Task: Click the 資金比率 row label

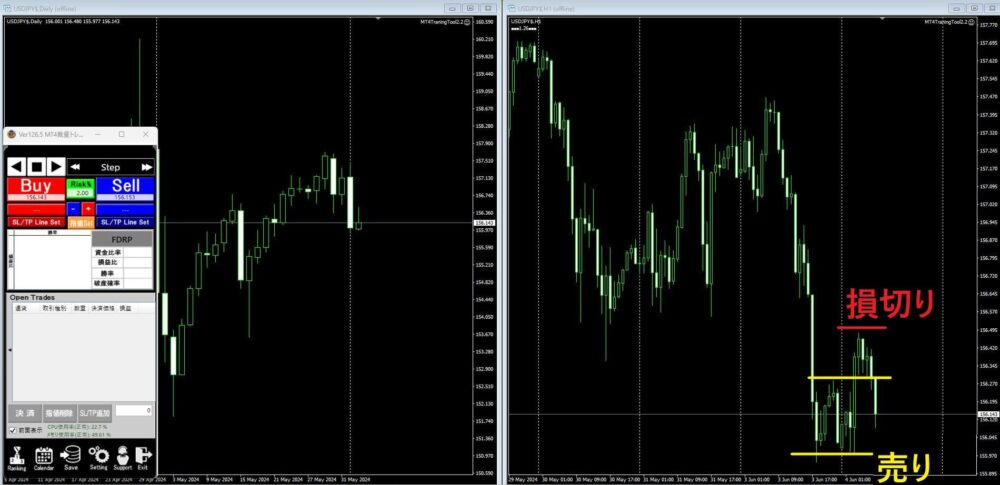Action: pyautogui.click(x=107, y=253)
